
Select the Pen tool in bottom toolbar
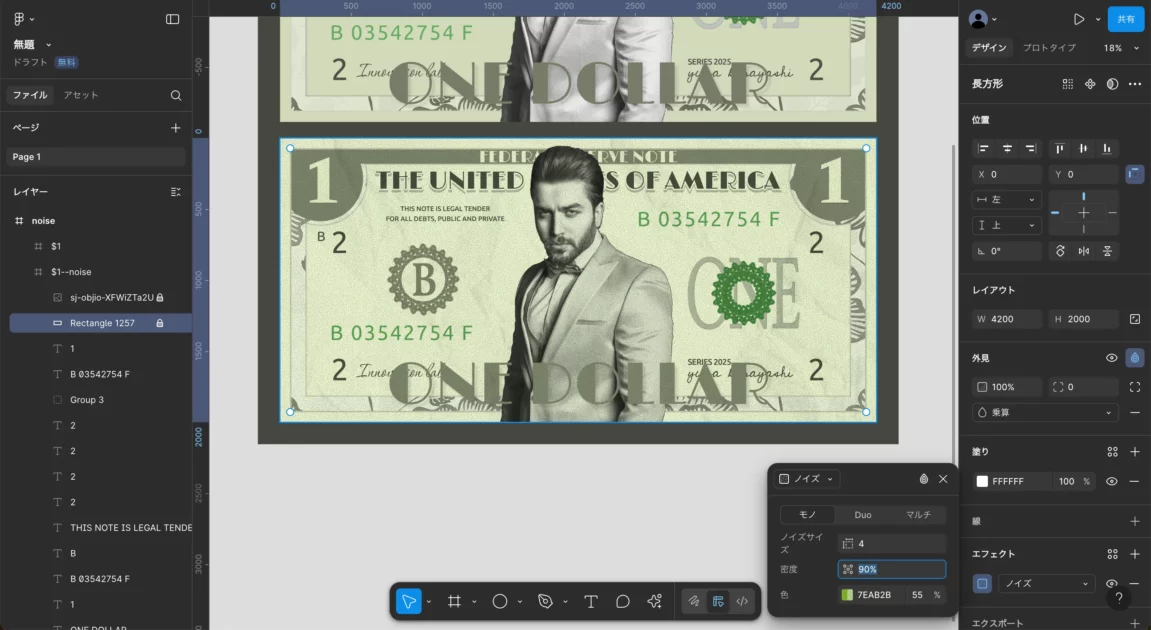[x=545, y=601]
